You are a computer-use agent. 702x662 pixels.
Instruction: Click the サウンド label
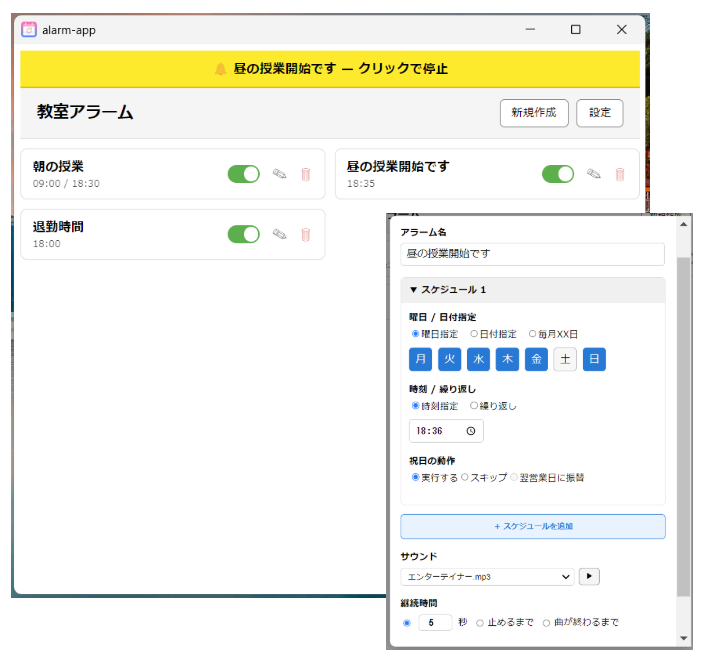pyautogui.click(x=419, y=556)
